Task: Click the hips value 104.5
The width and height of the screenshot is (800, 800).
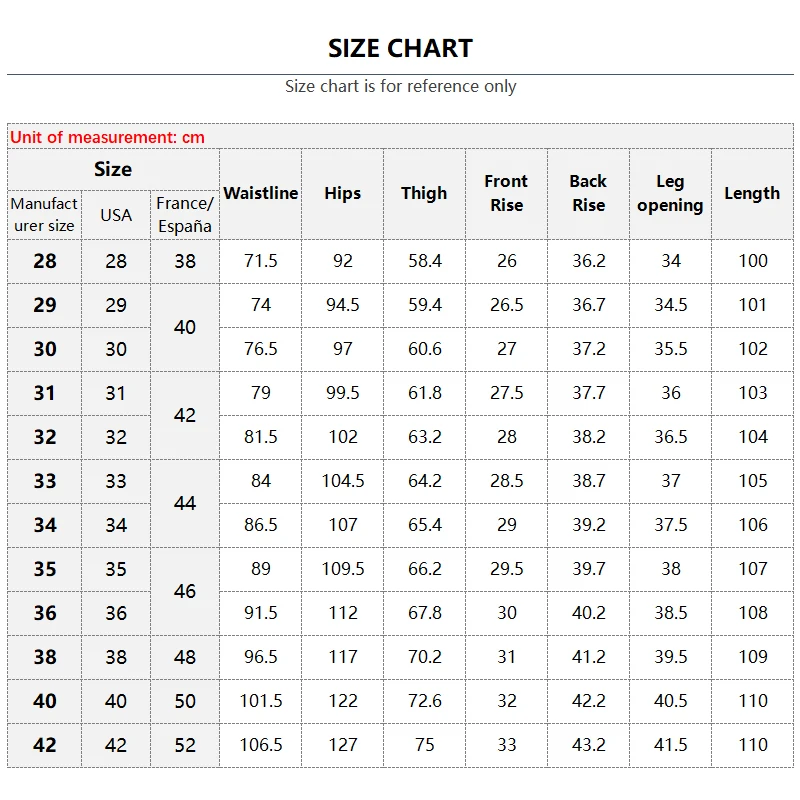Action: pos(342,481)
